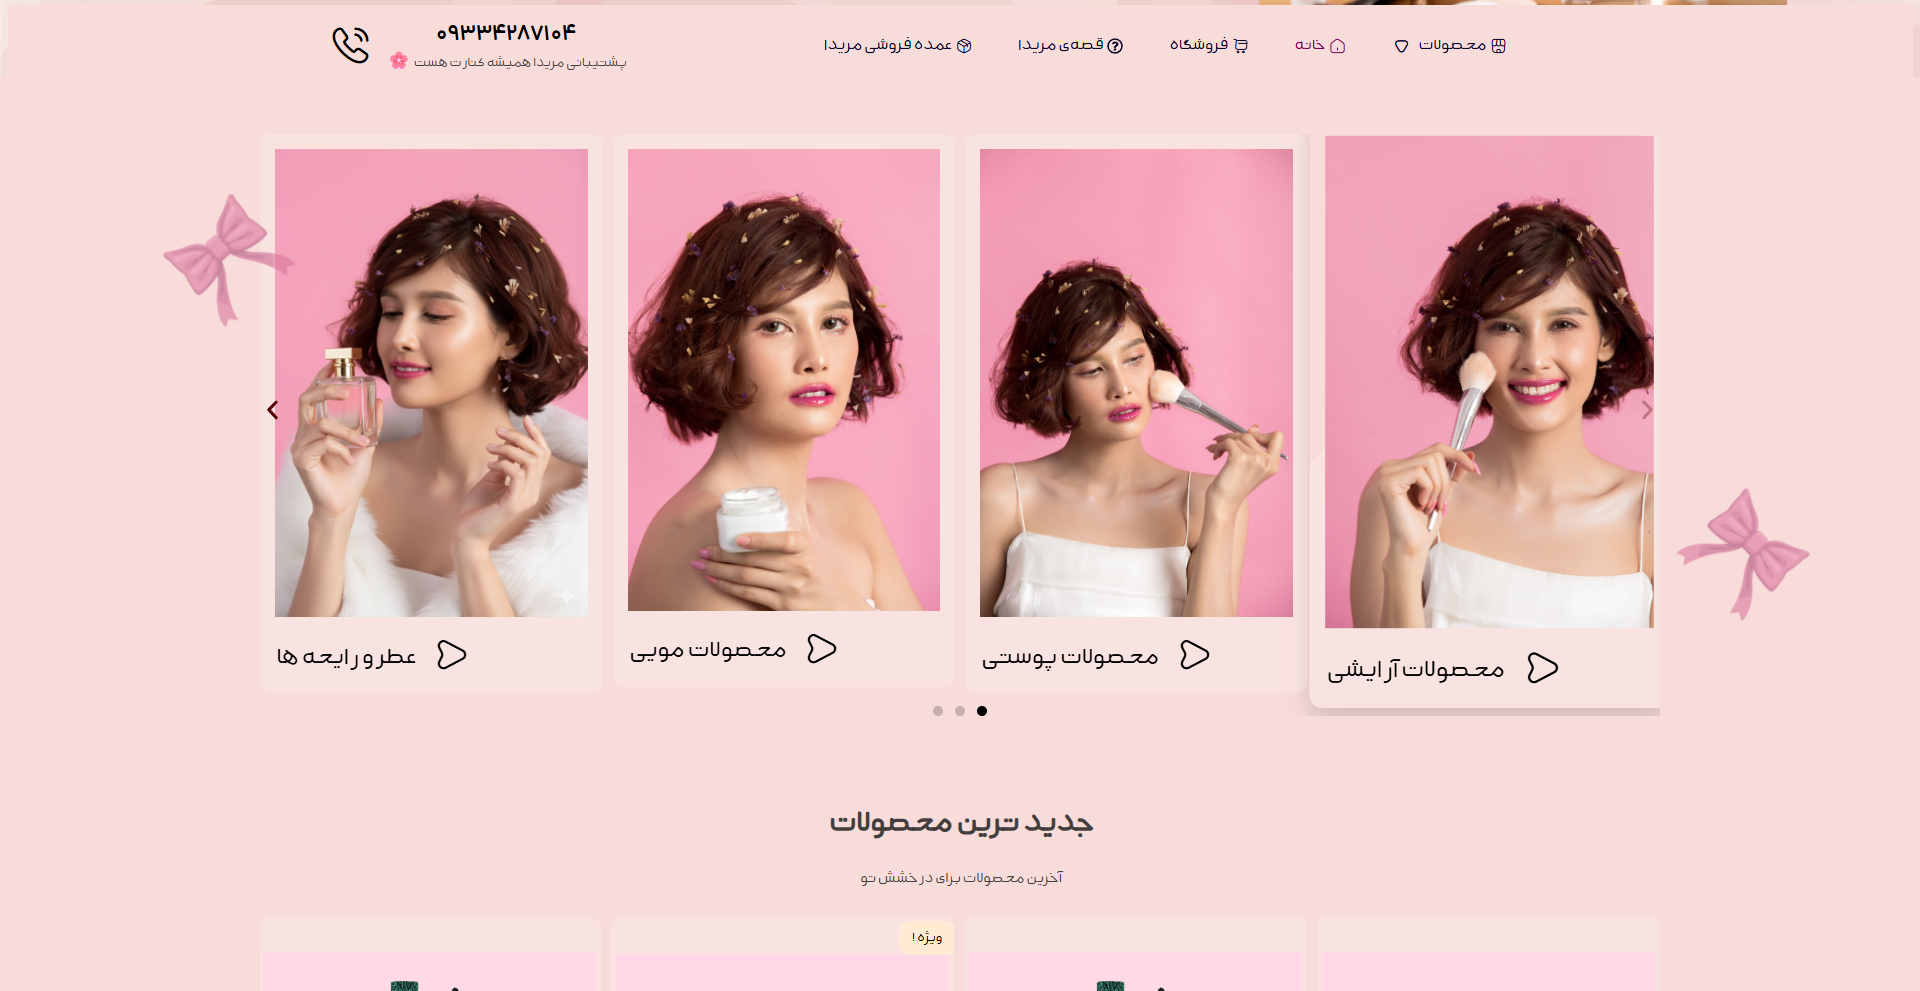
Task: Select the middle carousel pagination dot
Action: (960, 711)
